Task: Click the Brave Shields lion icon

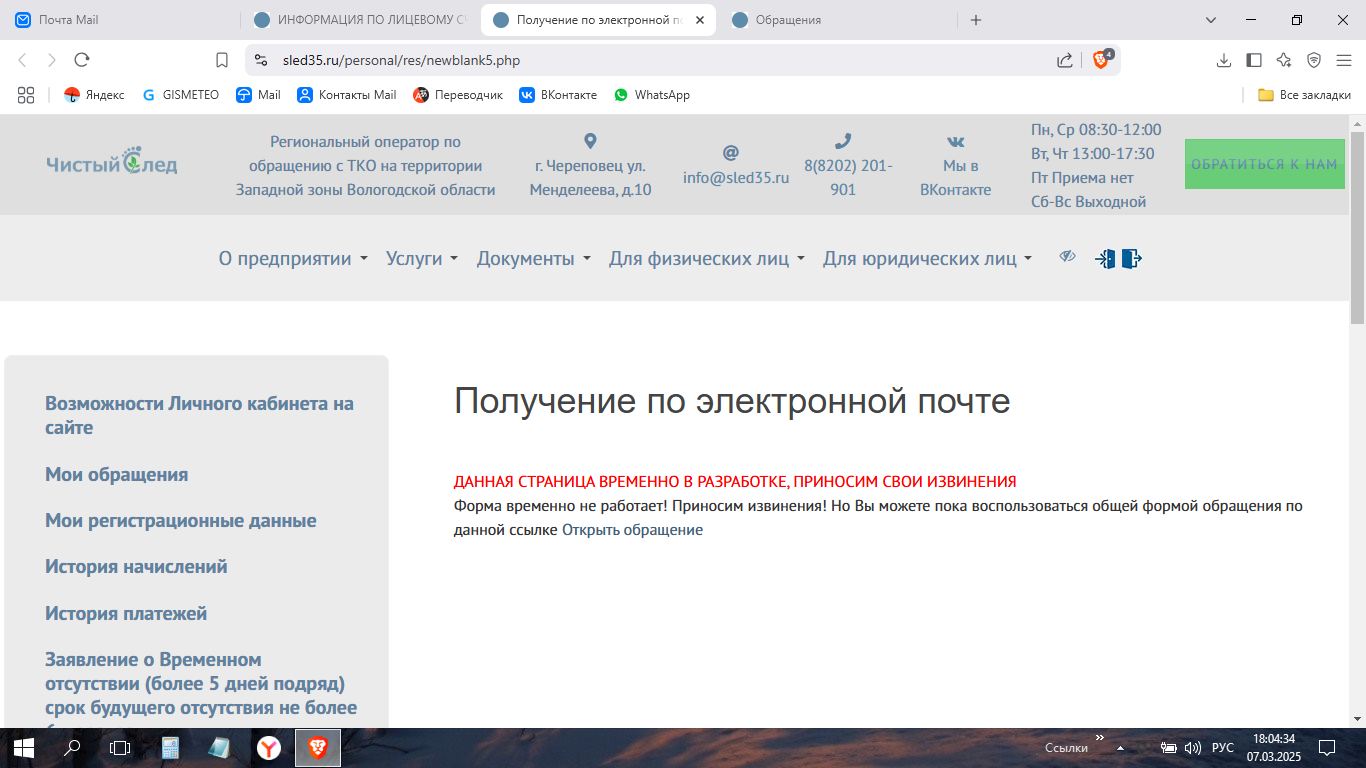Action: tap(1100, 60)
